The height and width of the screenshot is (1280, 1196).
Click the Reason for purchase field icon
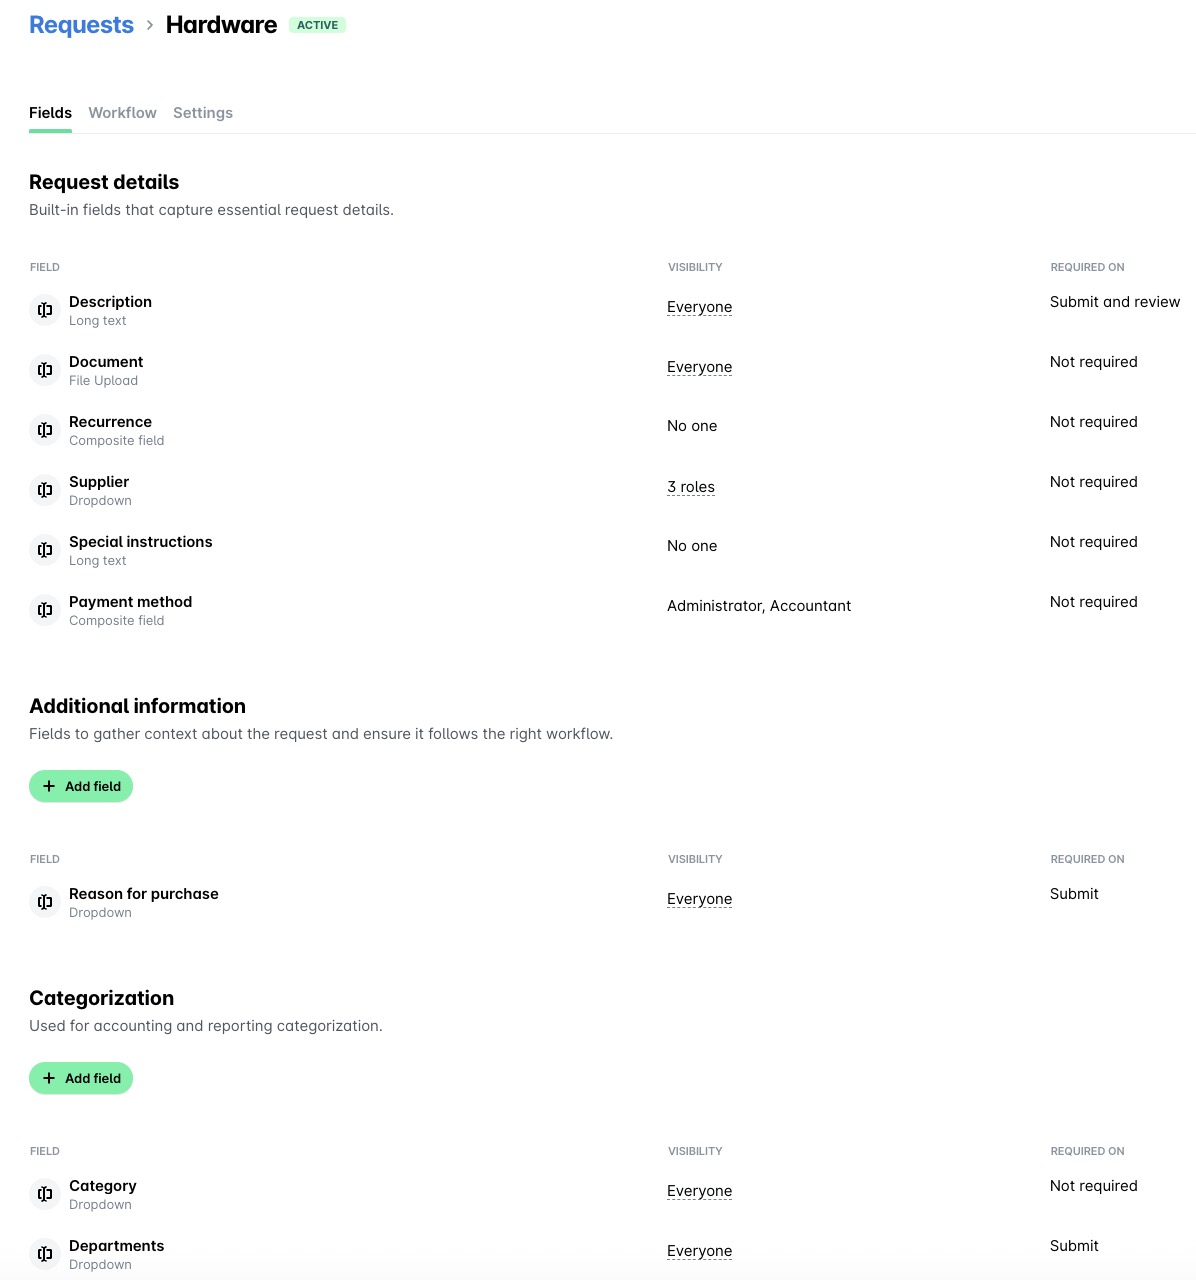45,902
